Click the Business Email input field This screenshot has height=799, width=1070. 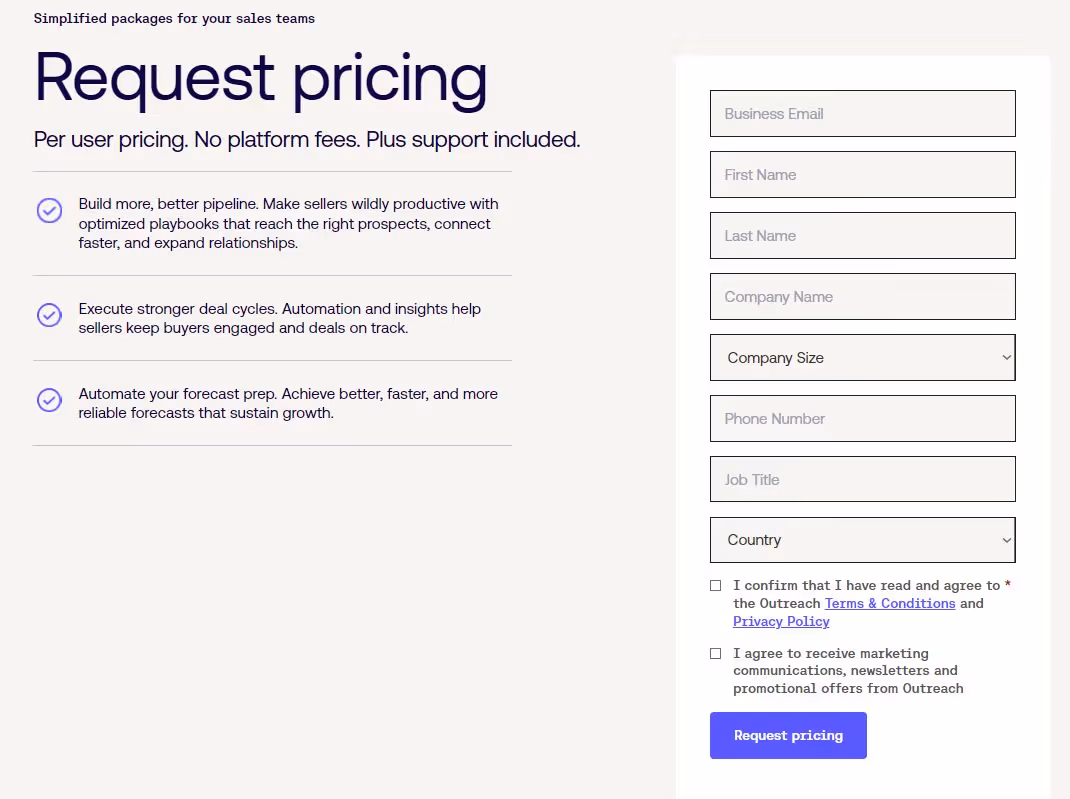[862, 113]
